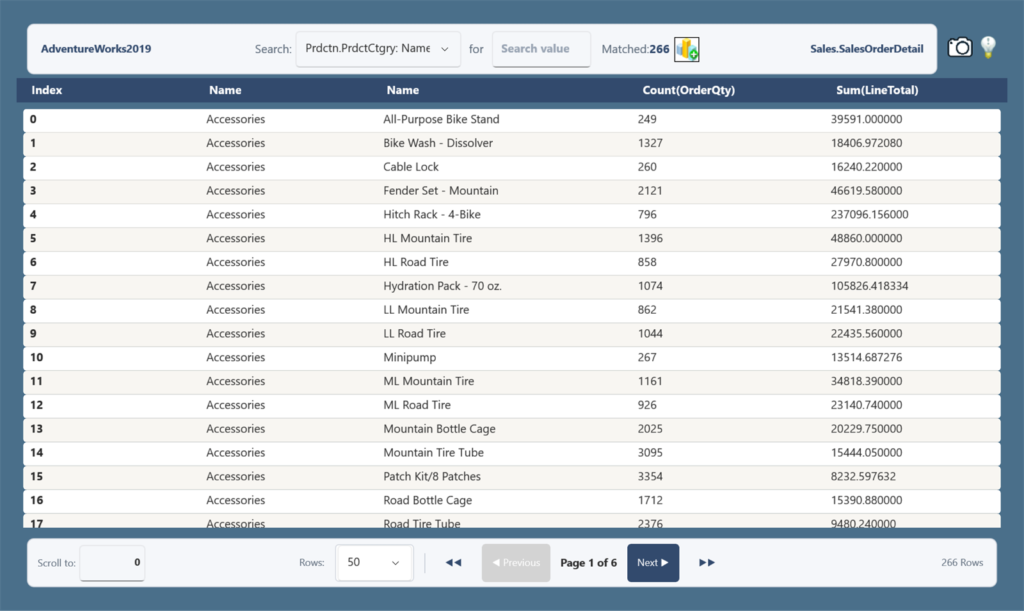Select the Mountain Tire Tube cell
Screen dimensions: 1024x611
pos(434,453)
